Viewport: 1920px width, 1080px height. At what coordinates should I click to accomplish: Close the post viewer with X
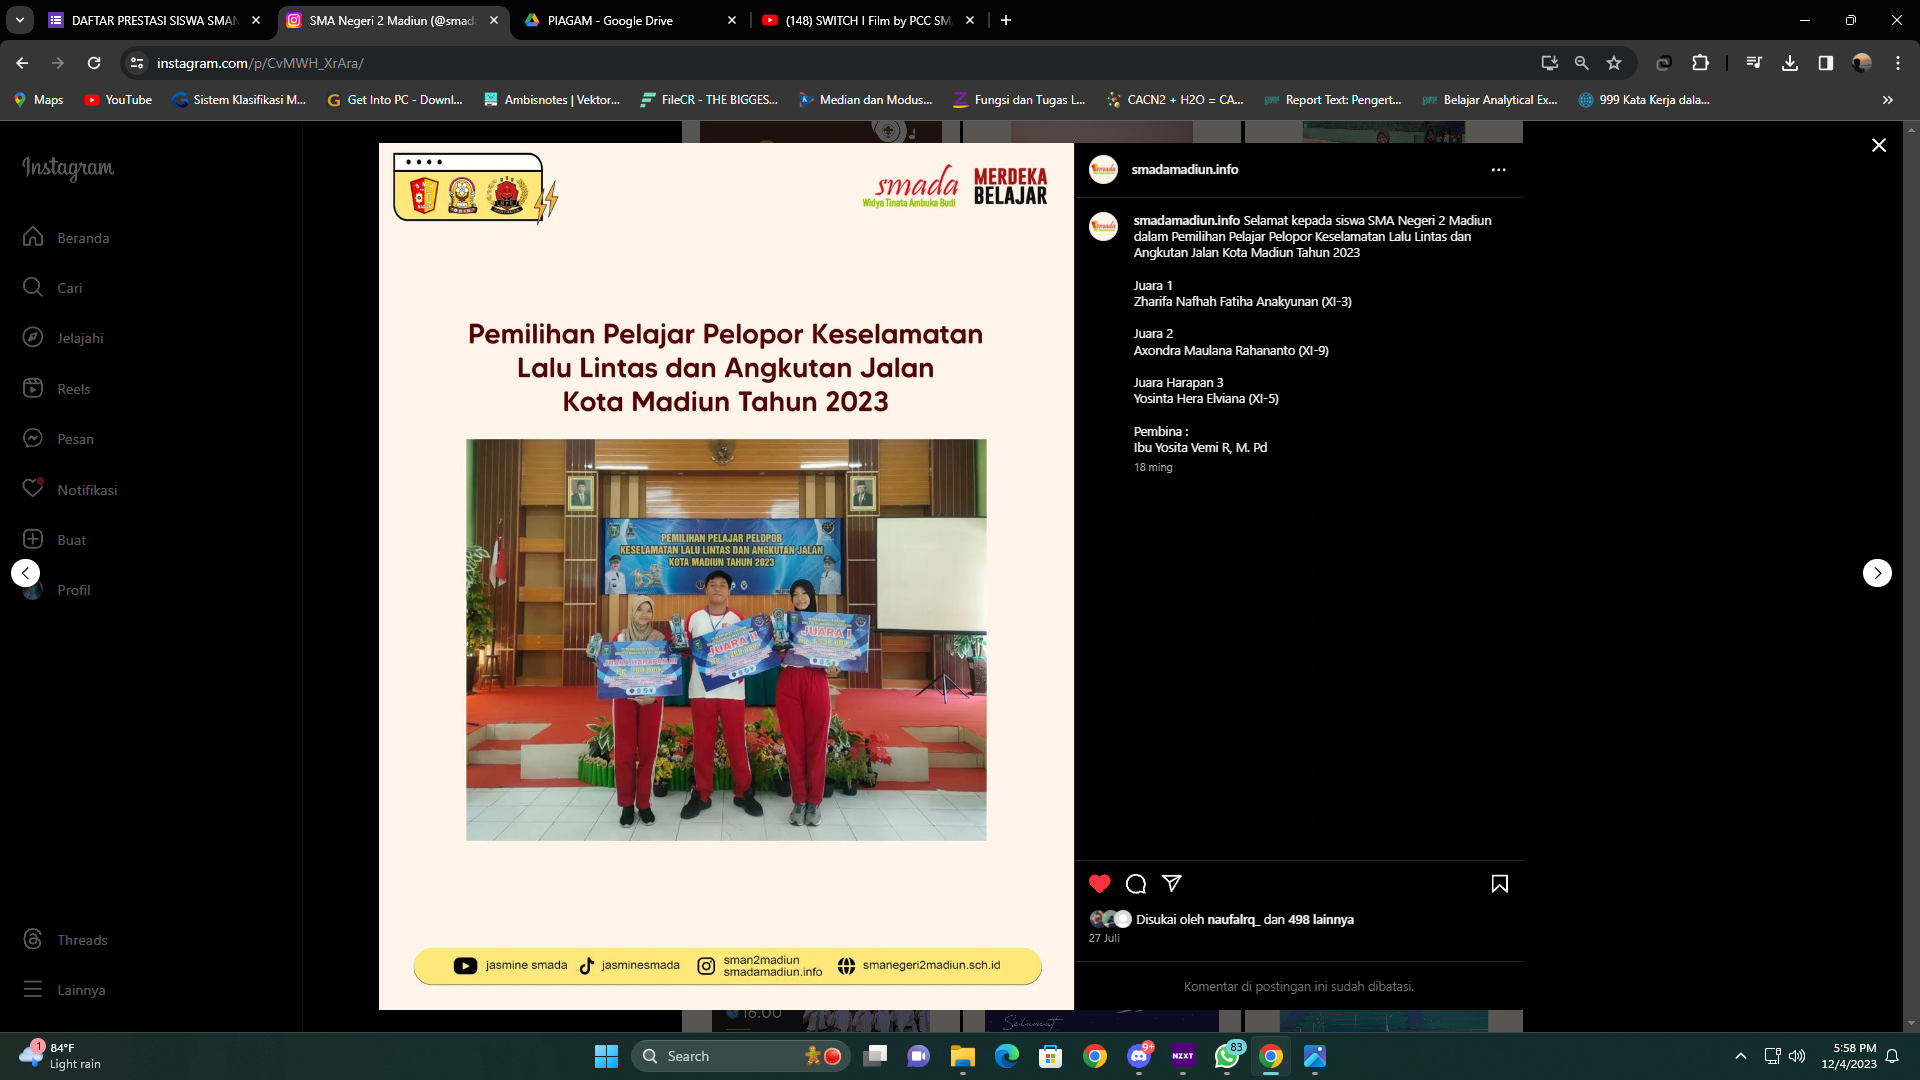tap(1879, 146)
